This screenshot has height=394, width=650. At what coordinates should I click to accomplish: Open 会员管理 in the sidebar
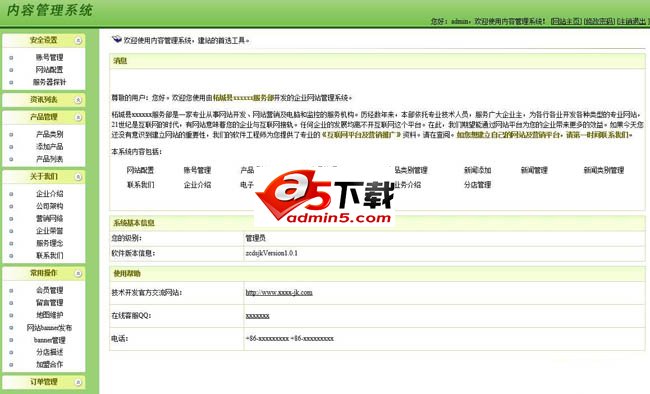[49, 290]
